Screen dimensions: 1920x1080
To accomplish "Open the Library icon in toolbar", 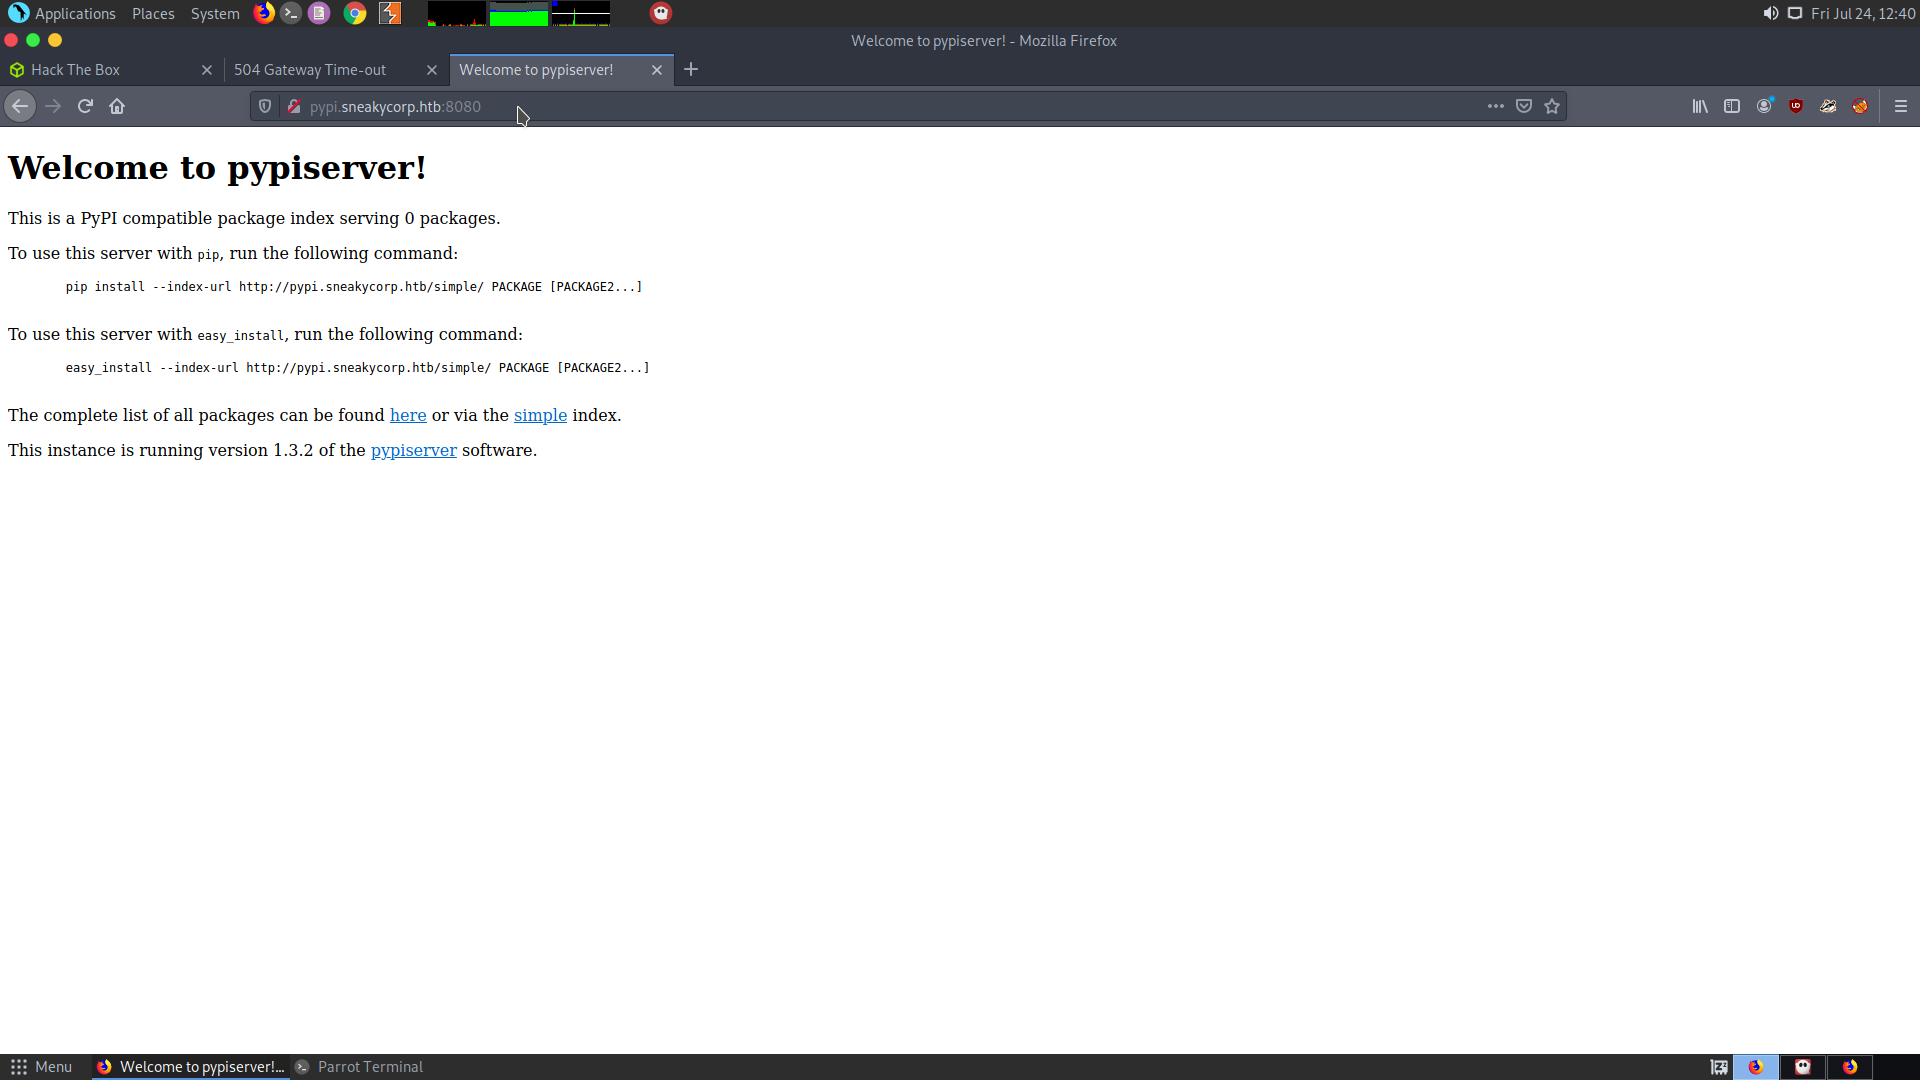I will click(1699, 106).
